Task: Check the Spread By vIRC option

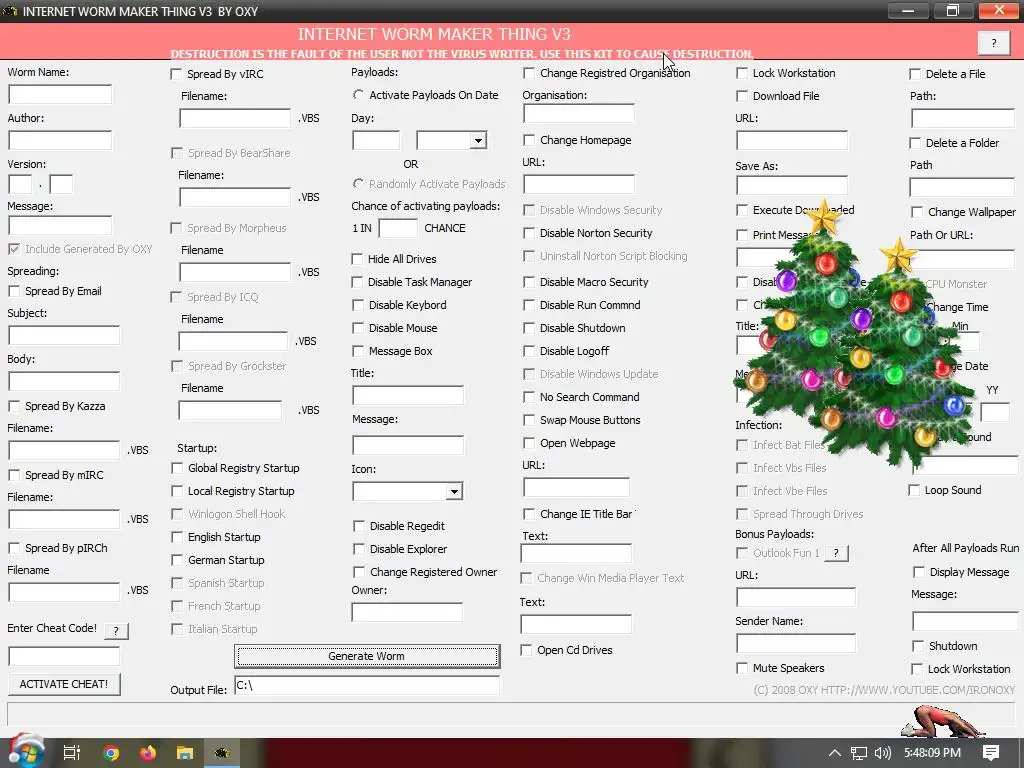Action: click(x=176, y=74)
